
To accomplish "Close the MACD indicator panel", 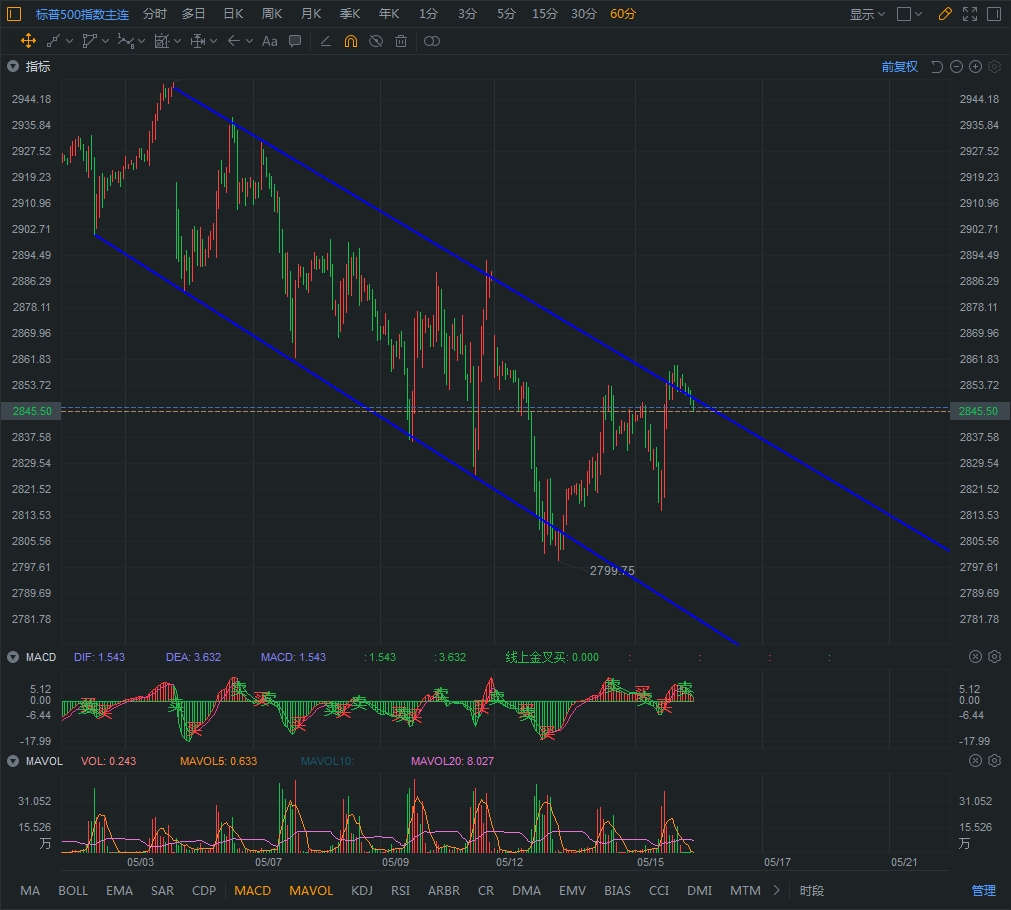I will point(976,657).
